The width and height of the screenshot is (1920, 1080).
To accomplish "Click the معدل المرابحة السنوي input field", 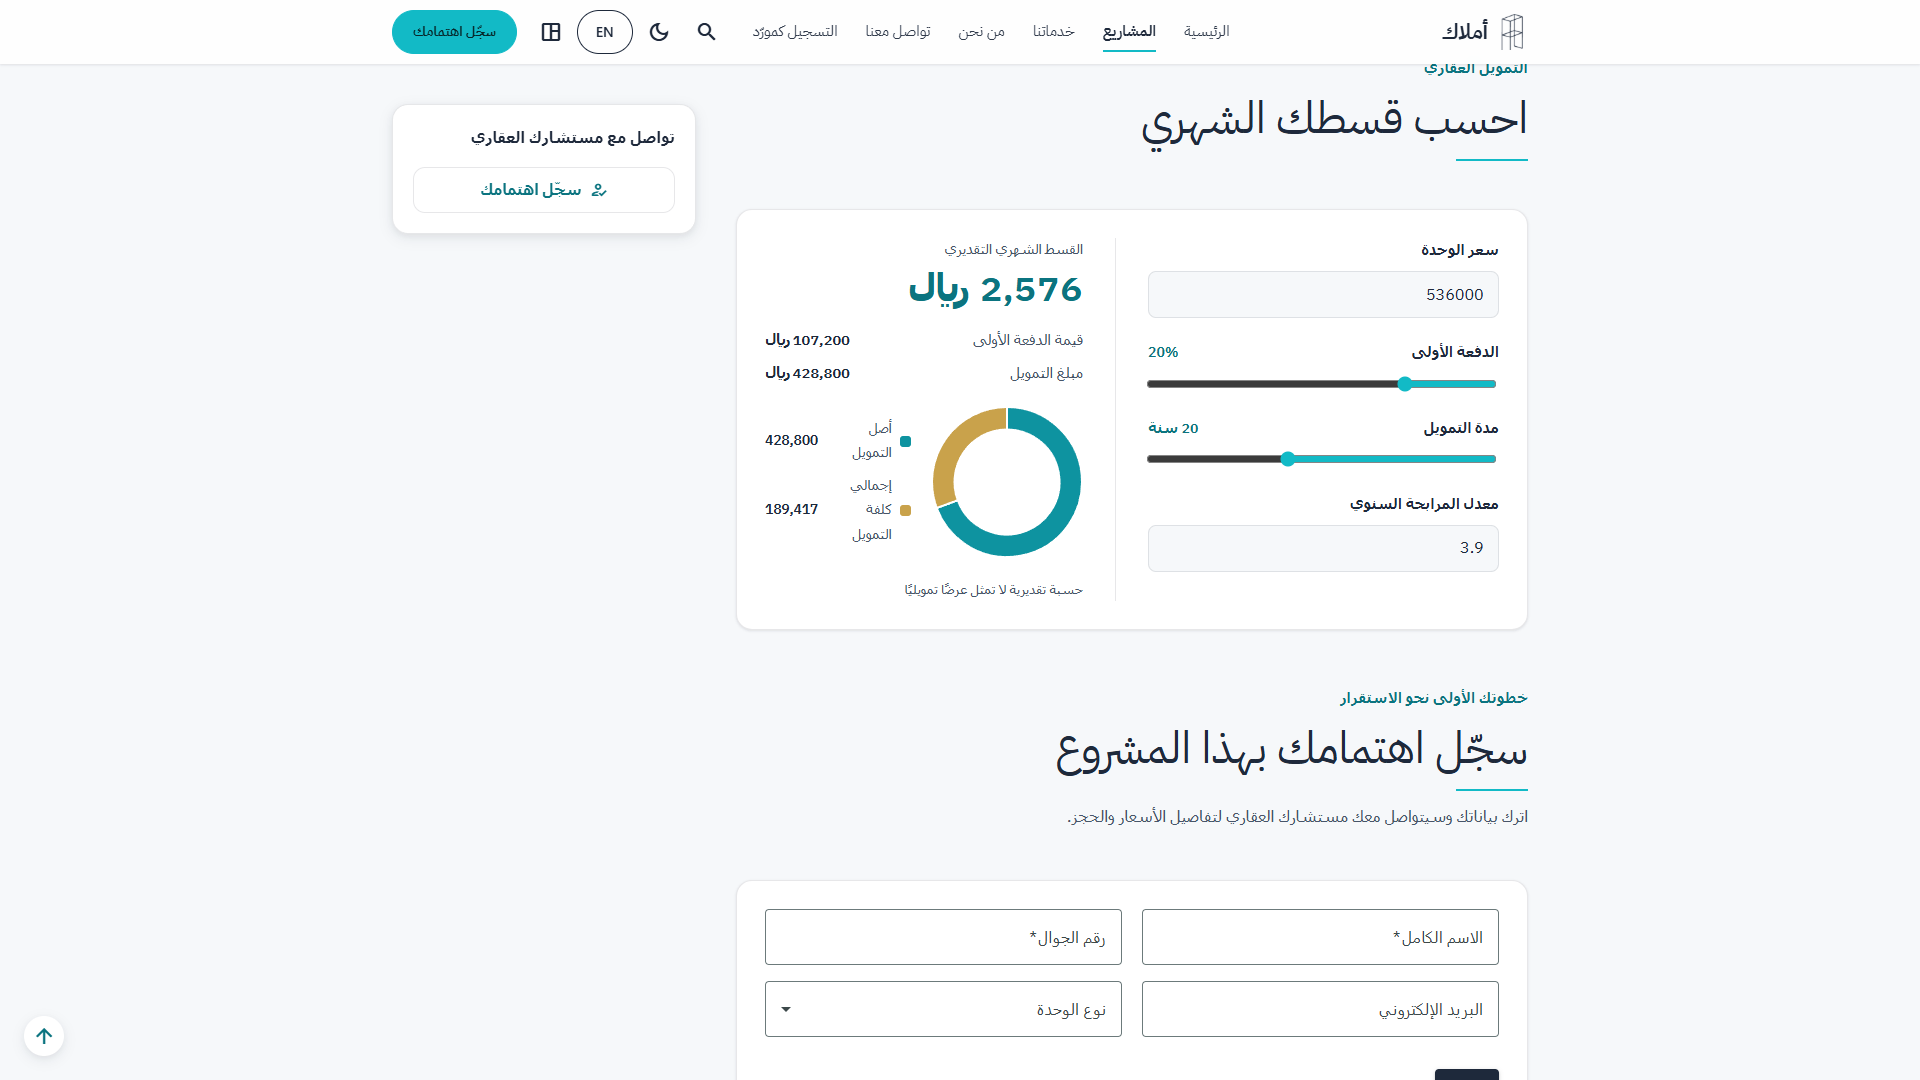I will coord(1323,548).
